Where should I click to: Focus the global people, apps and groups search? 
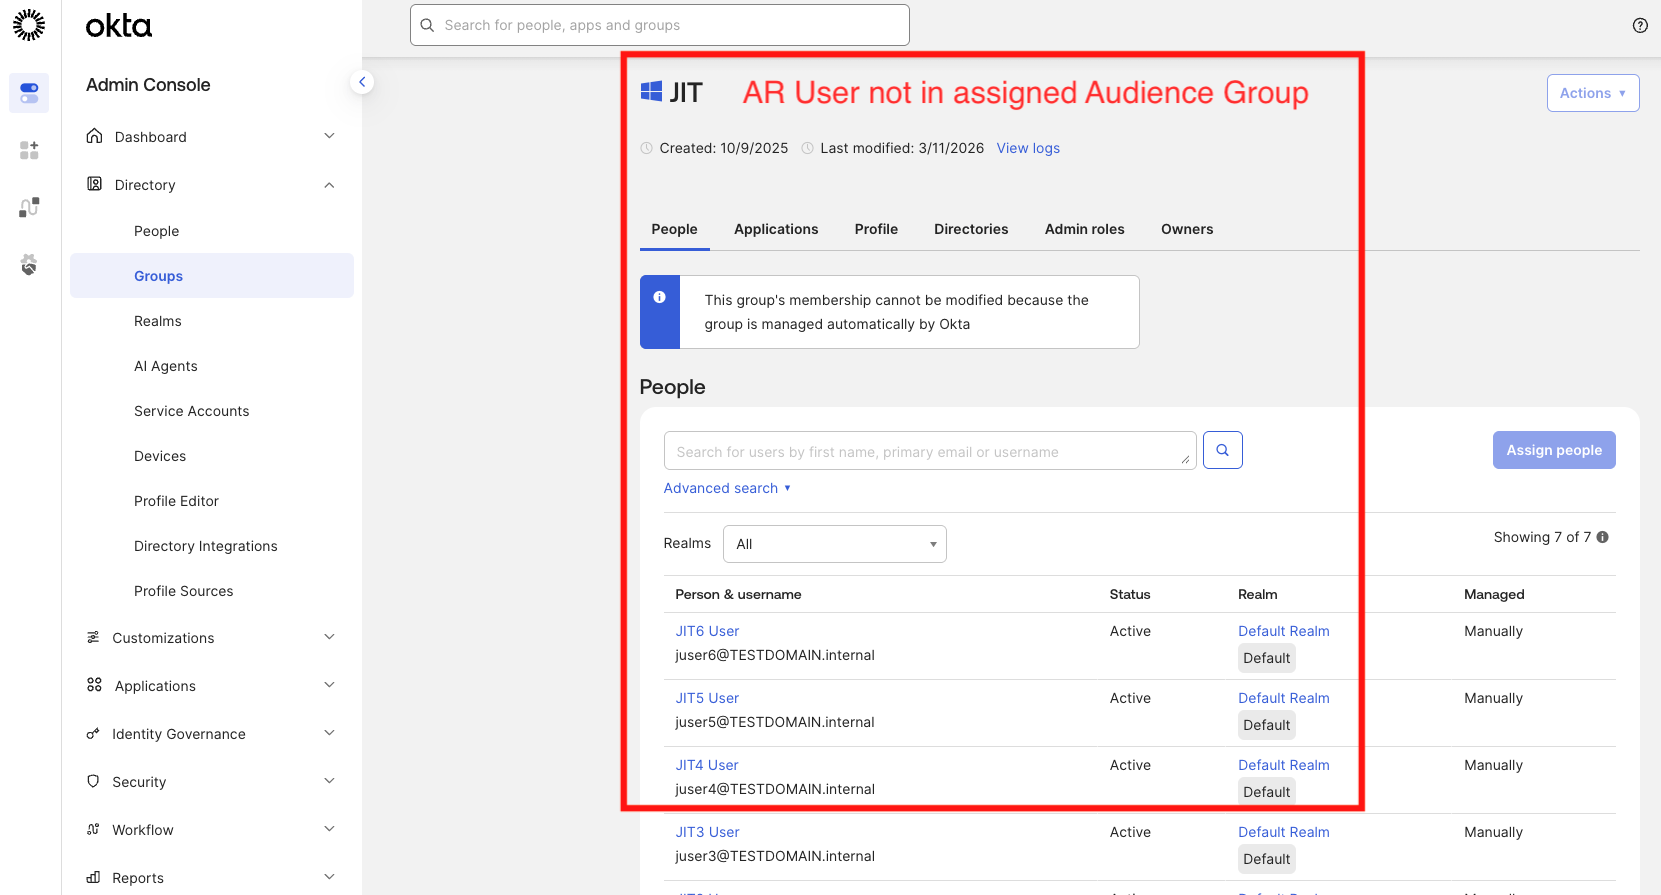point(660,25)
